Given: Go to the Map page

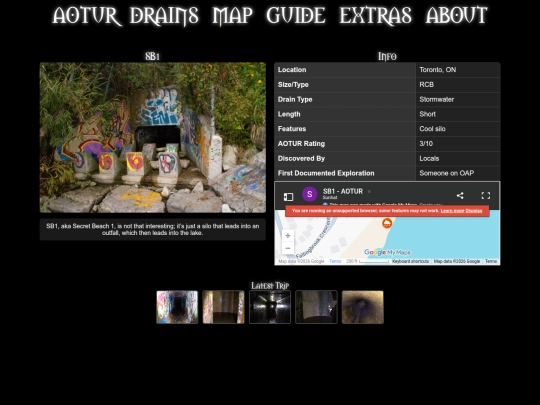Looking at the screenshot, I should pyautogui.click(x=232, y=15).
